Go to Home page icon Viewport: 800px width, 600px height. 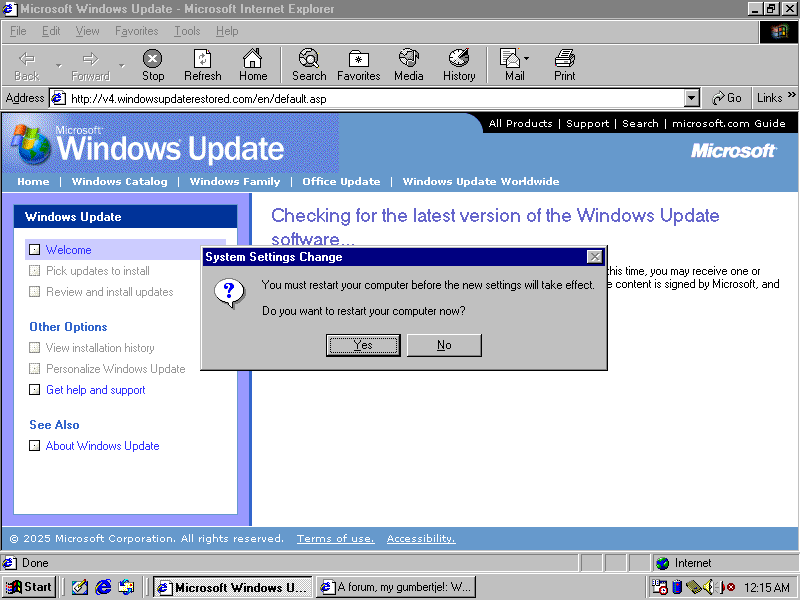point(253,60)
